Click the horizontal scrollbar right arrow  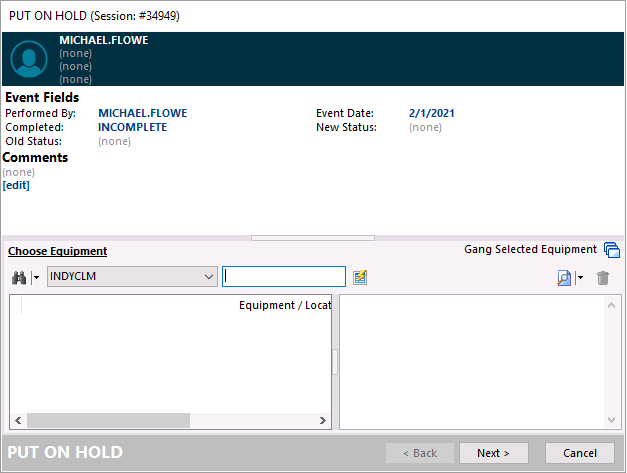[x=321, y=421]
